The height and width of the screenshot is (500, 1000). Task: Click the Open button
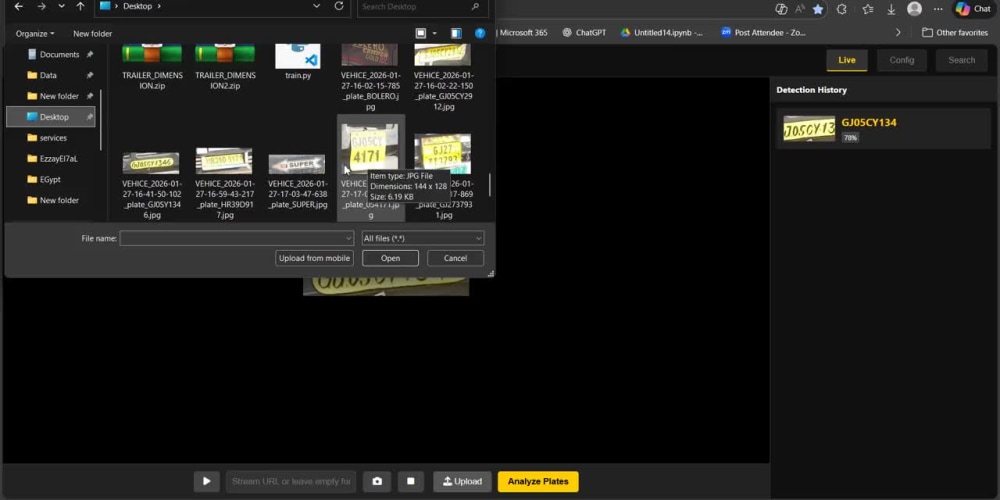coord(390,258)
